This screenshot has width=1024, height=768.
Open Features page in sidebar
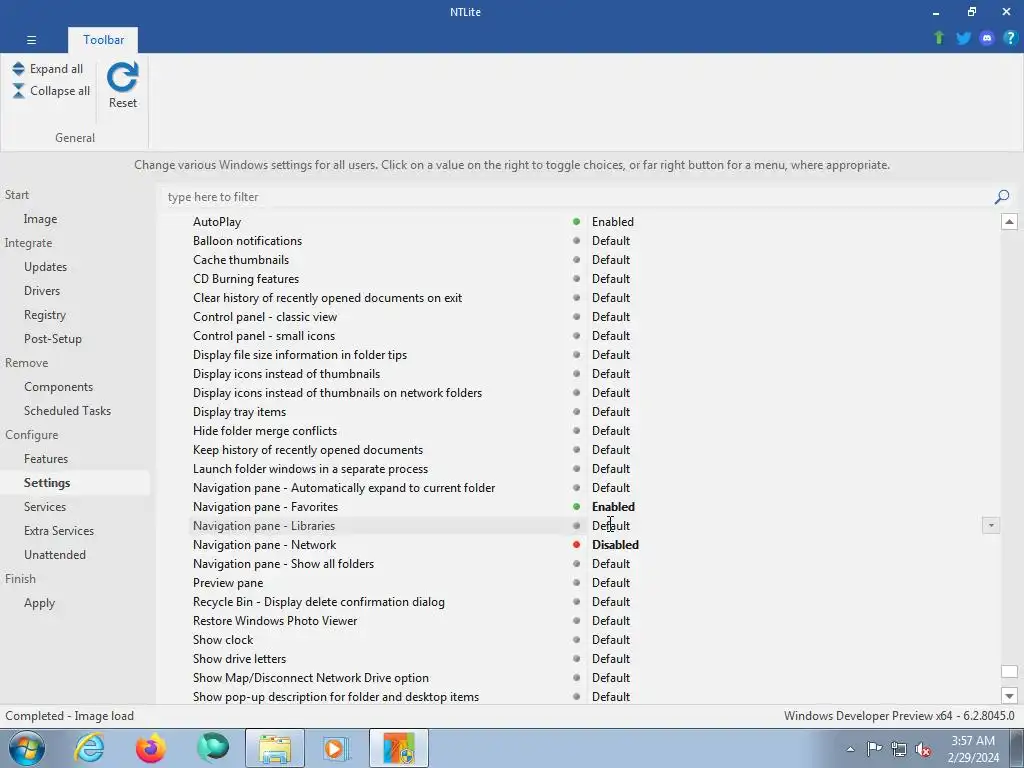click(x=46, y=458)
